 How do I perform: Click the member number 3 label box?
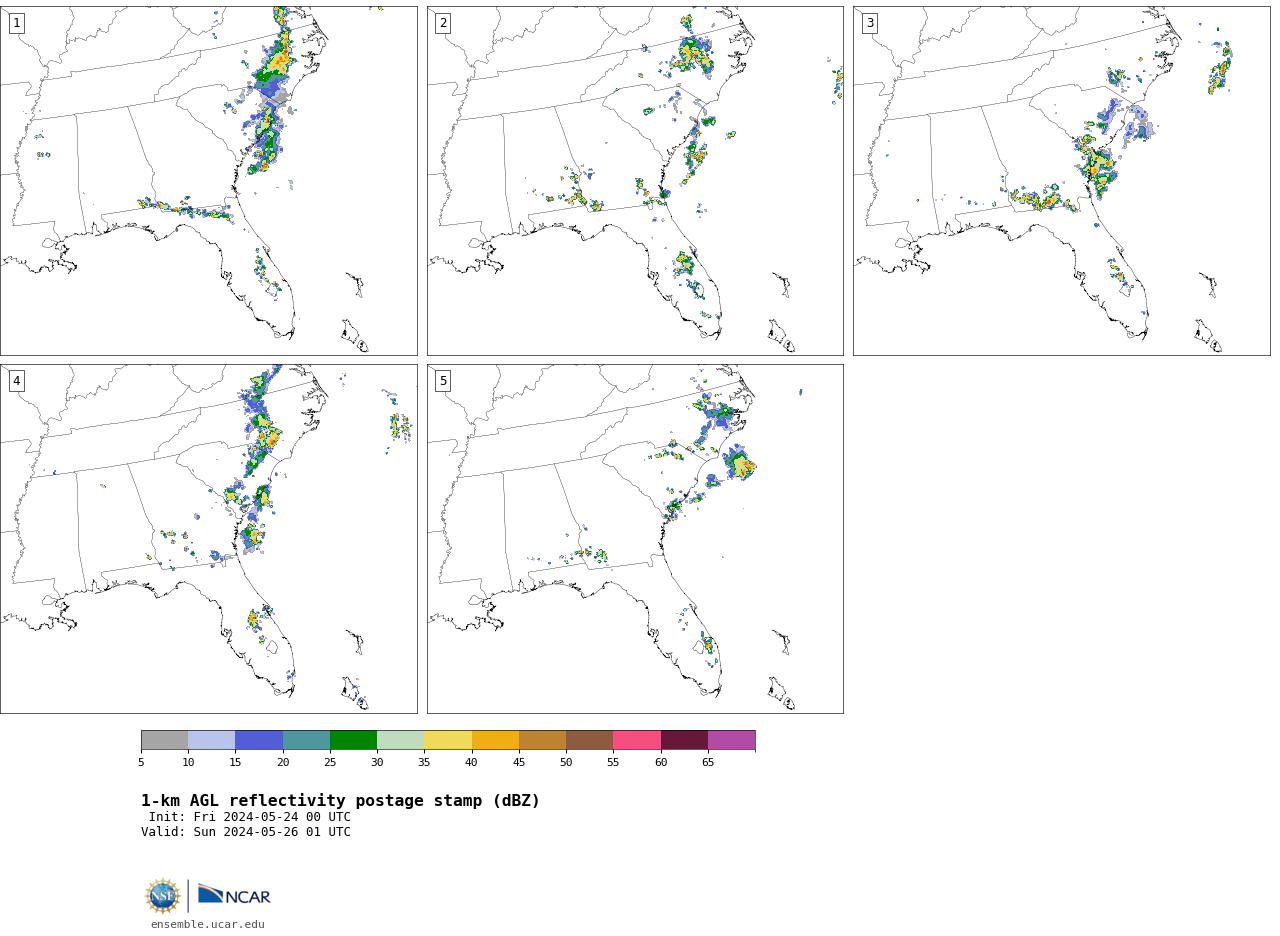(x=869, y=23)
